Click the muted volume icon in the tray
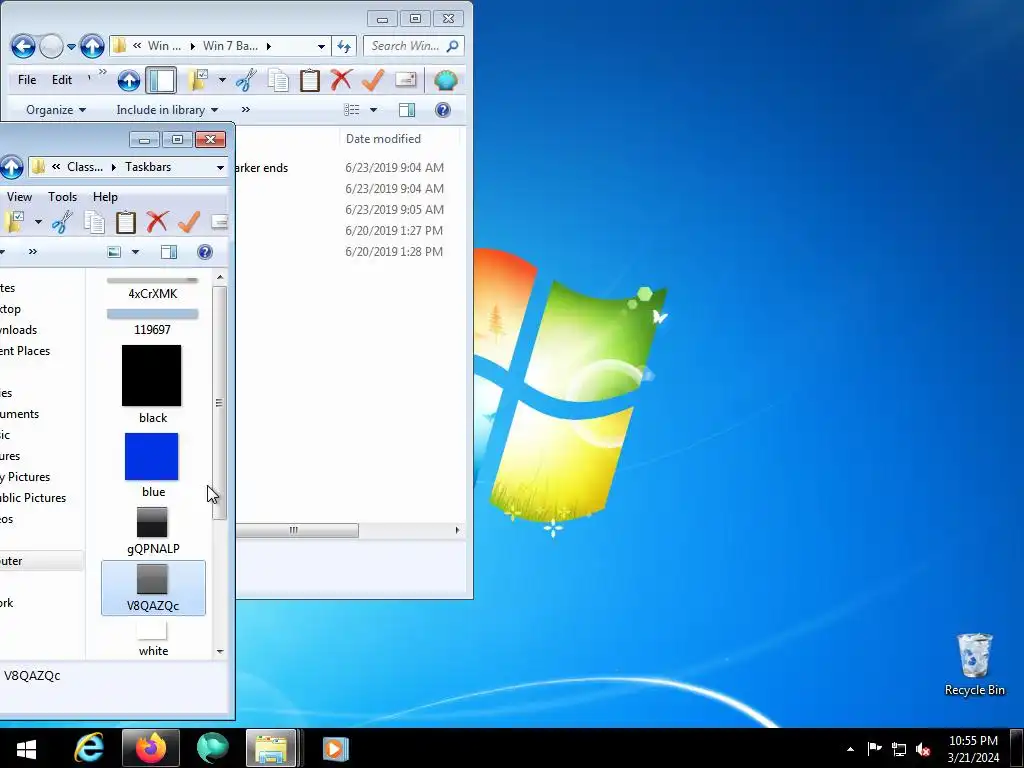 [923, 749]
